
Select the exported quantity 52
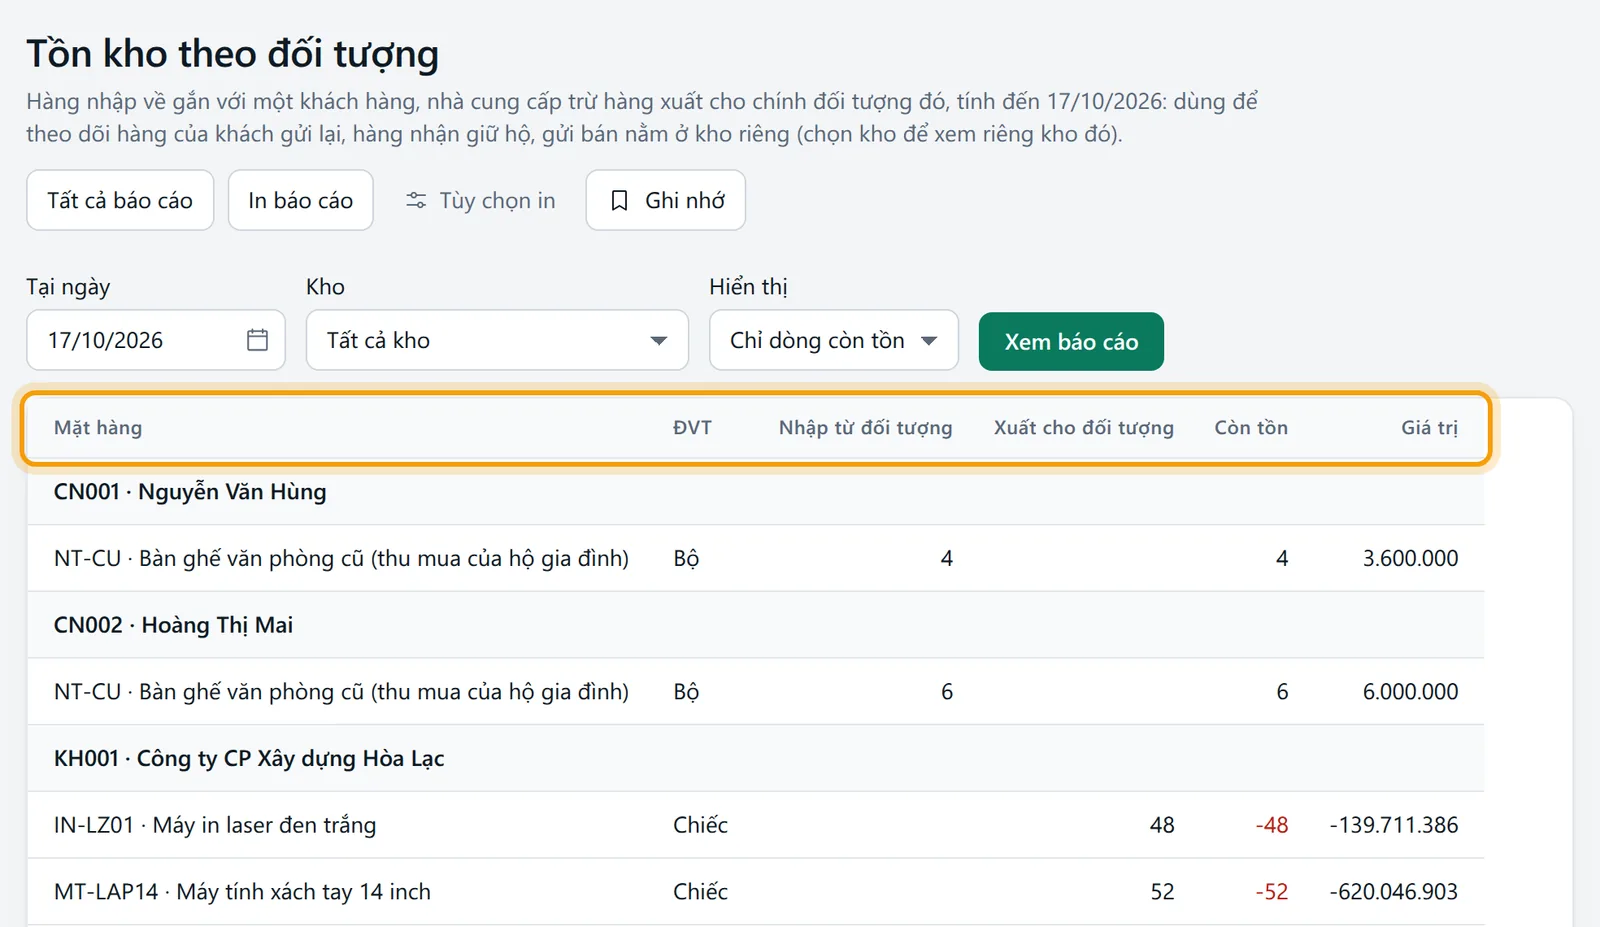coord(1162,892)
